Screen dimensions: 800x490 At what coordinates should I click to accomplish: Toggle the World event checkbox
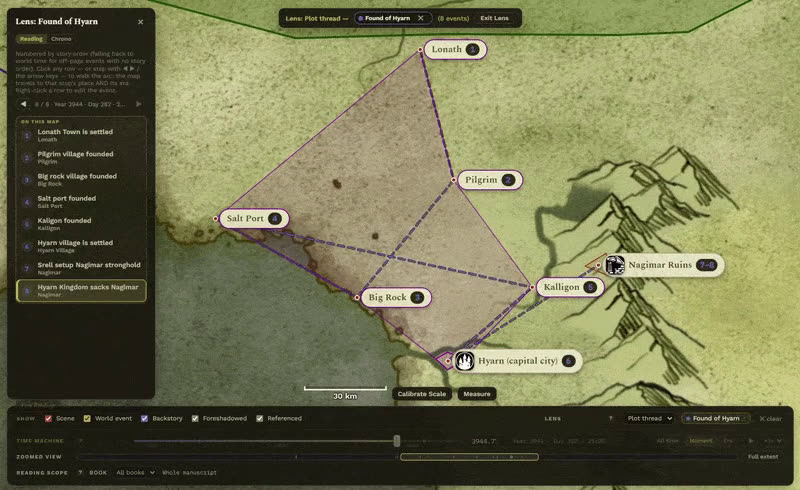tap(87, 419)
